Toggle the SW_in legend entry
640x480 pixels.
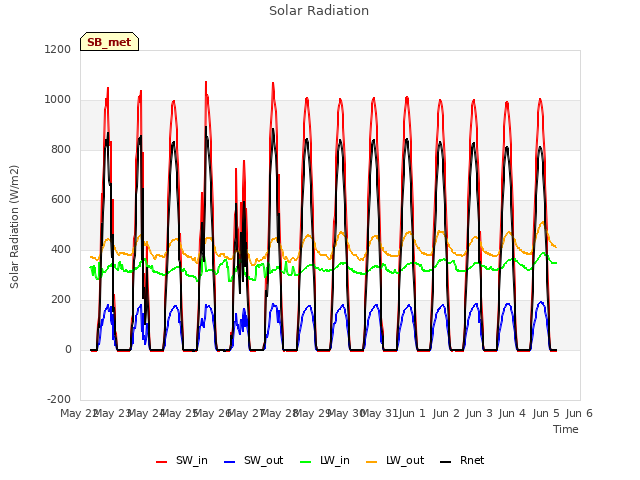(x=182, y=460)
